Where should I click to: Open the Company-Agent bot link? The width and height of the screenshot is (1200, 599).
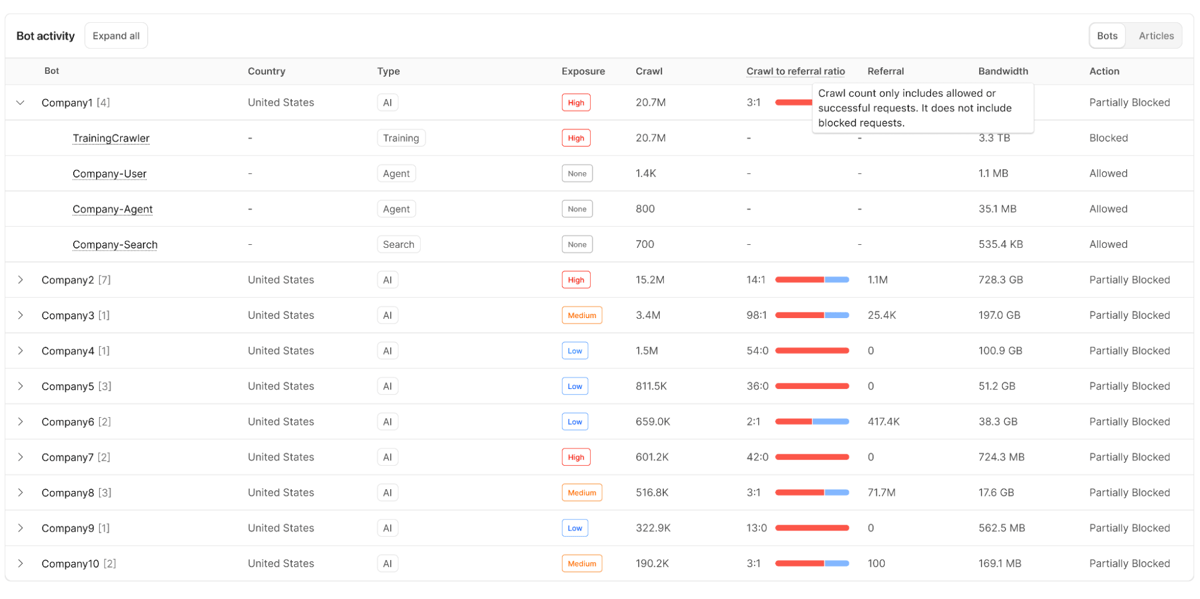(x=112, y=209)
